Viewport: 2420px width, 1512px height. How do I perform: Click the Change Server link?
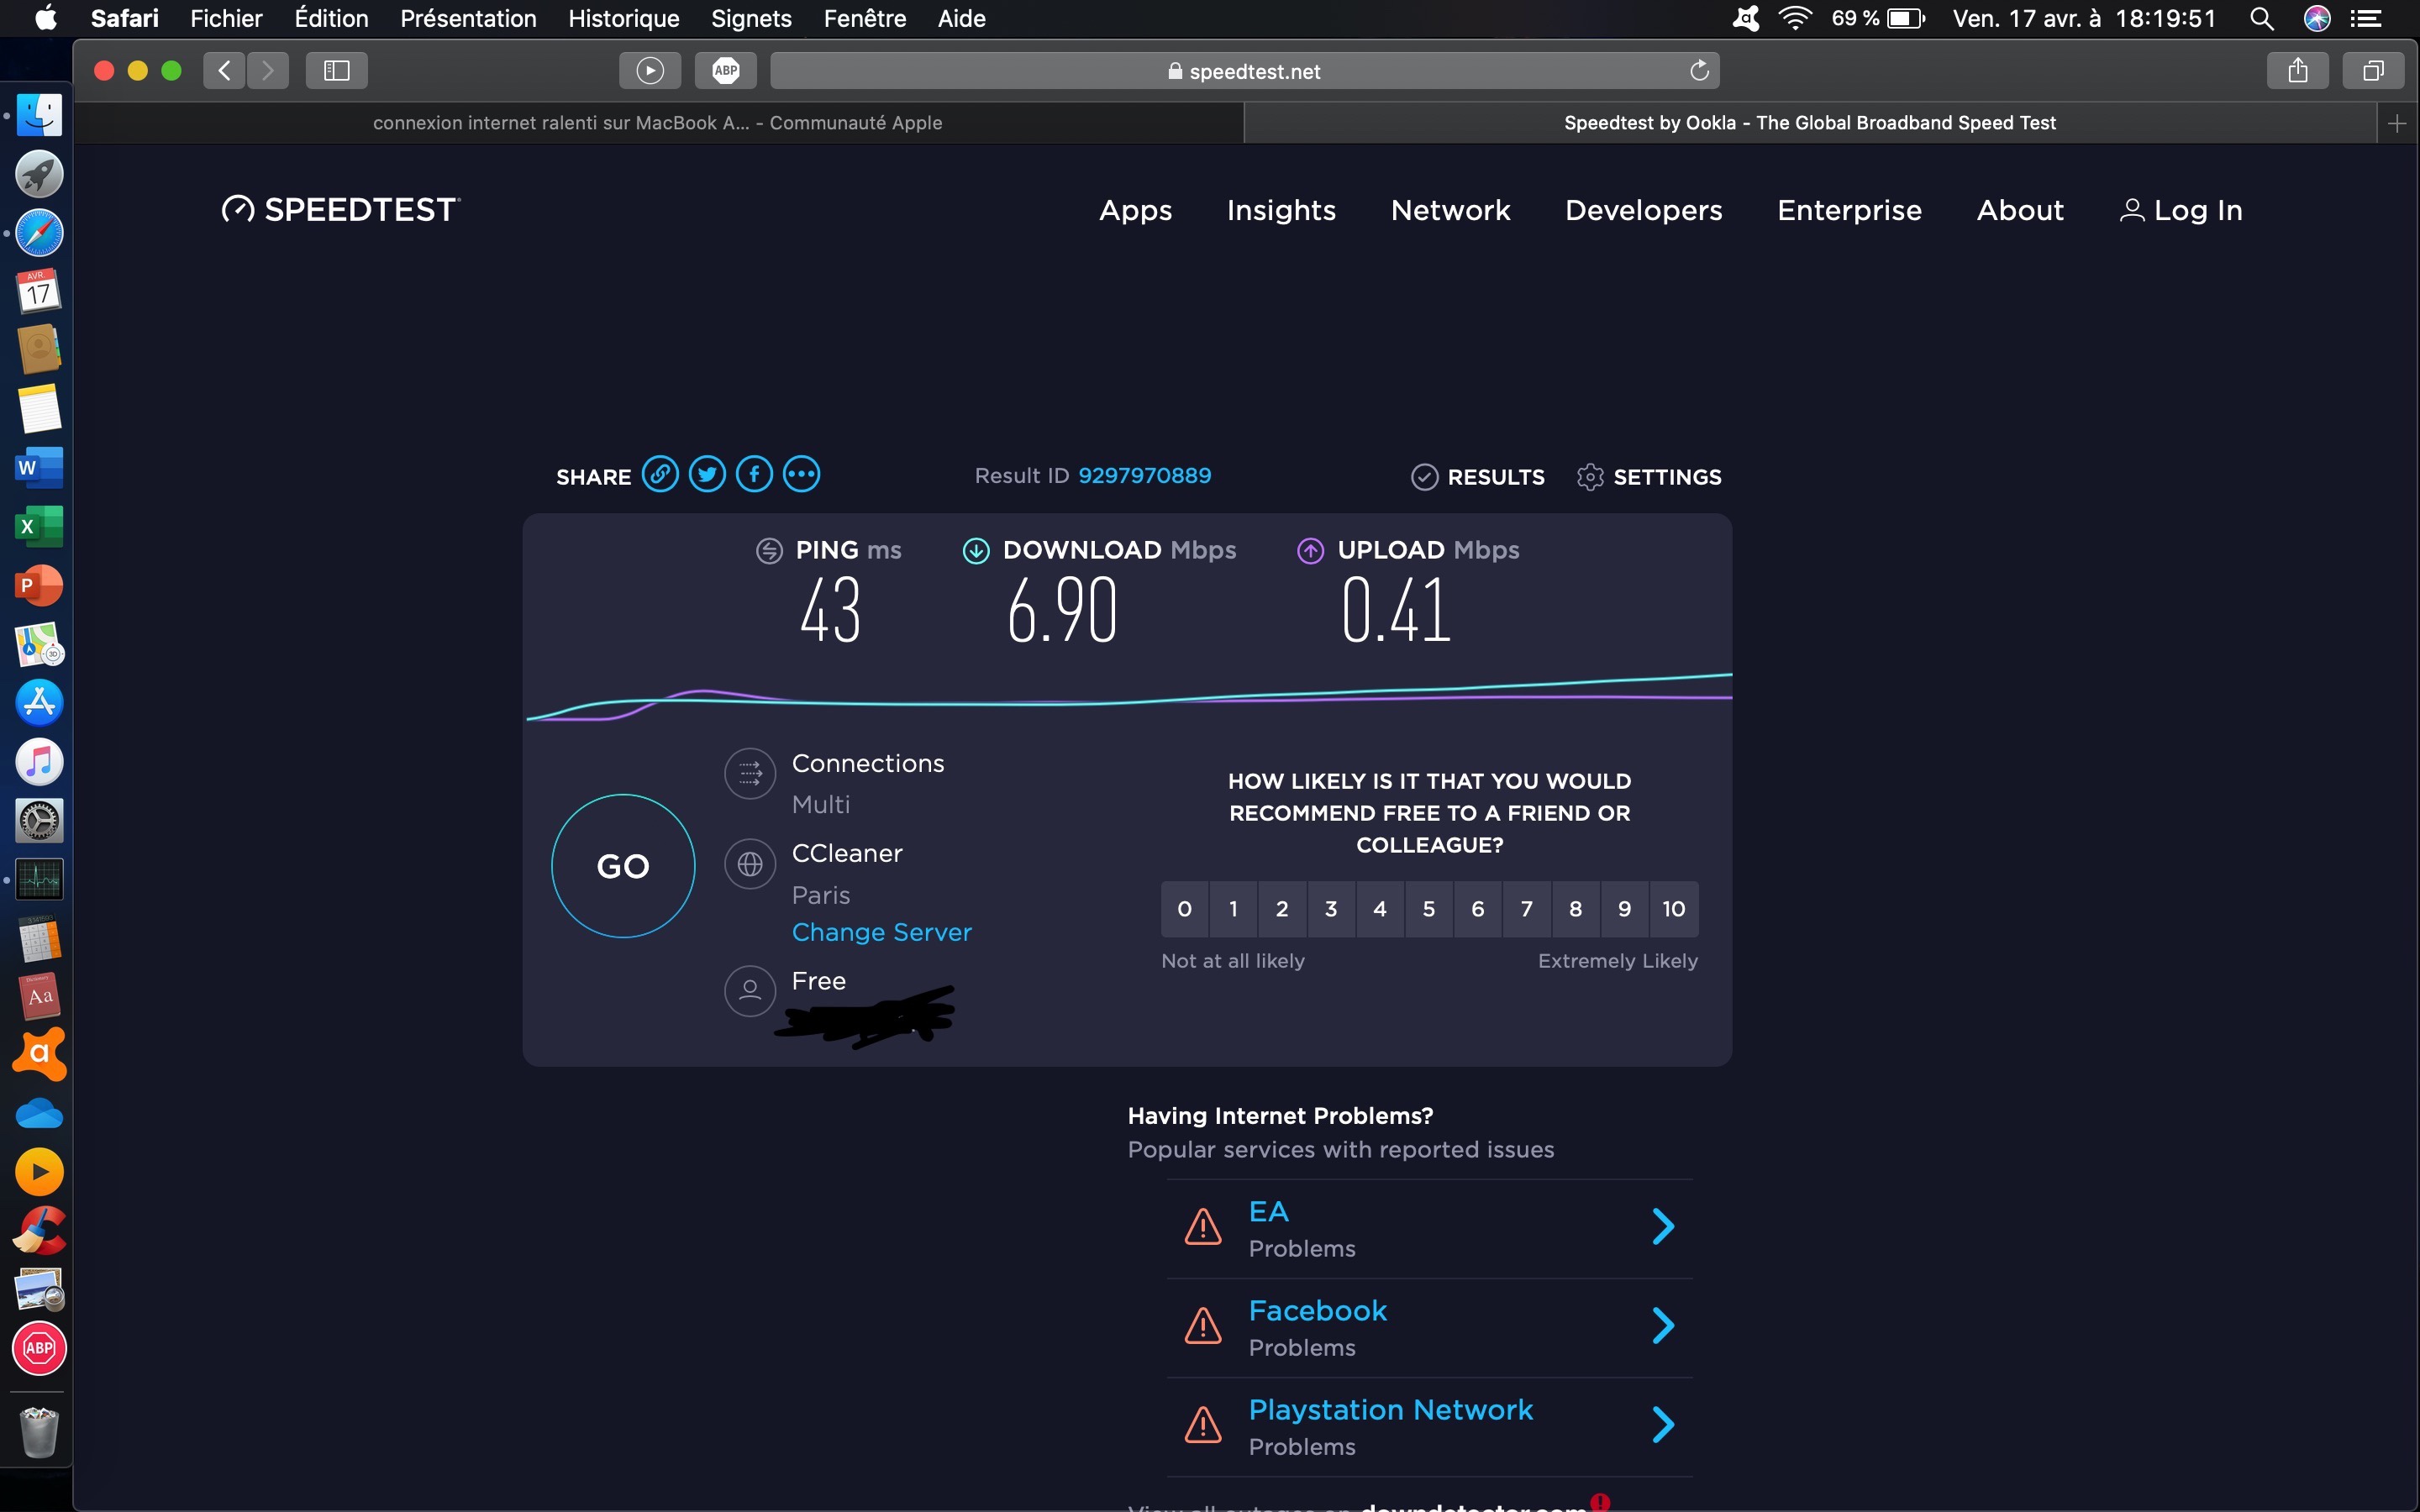881,932
